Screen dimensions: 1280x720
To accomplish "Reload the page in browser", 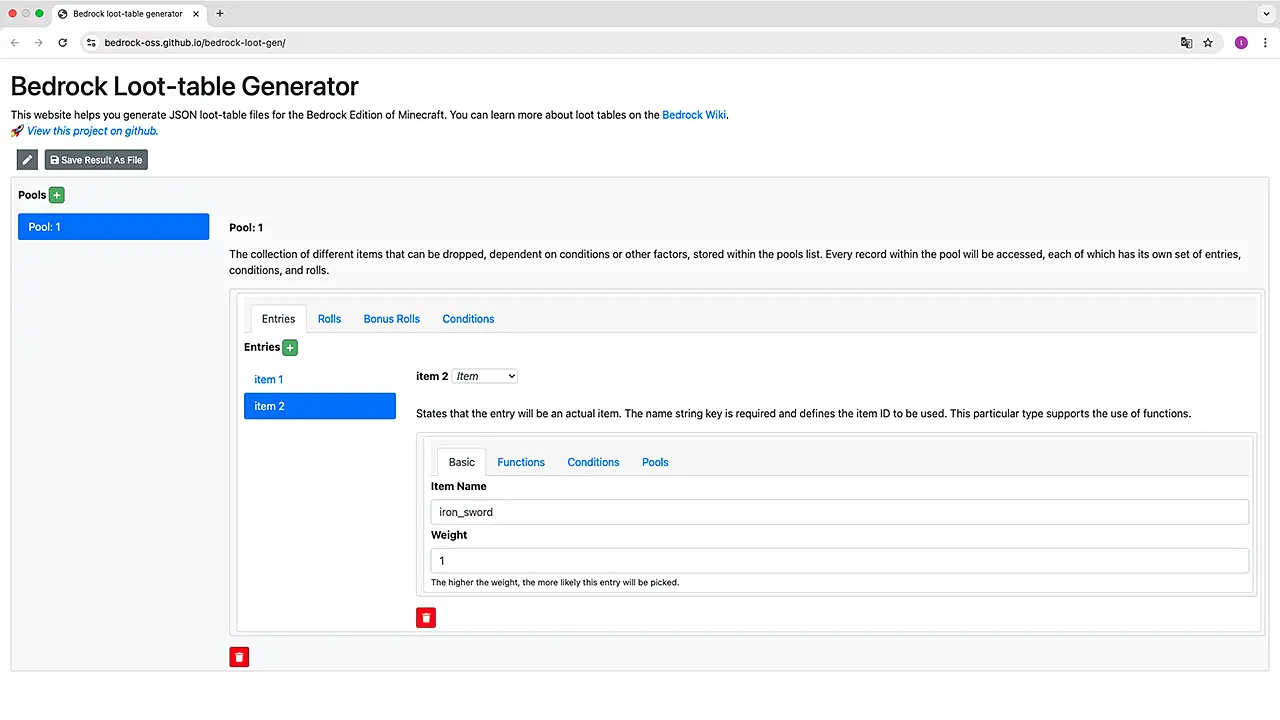I will [62, 43].
